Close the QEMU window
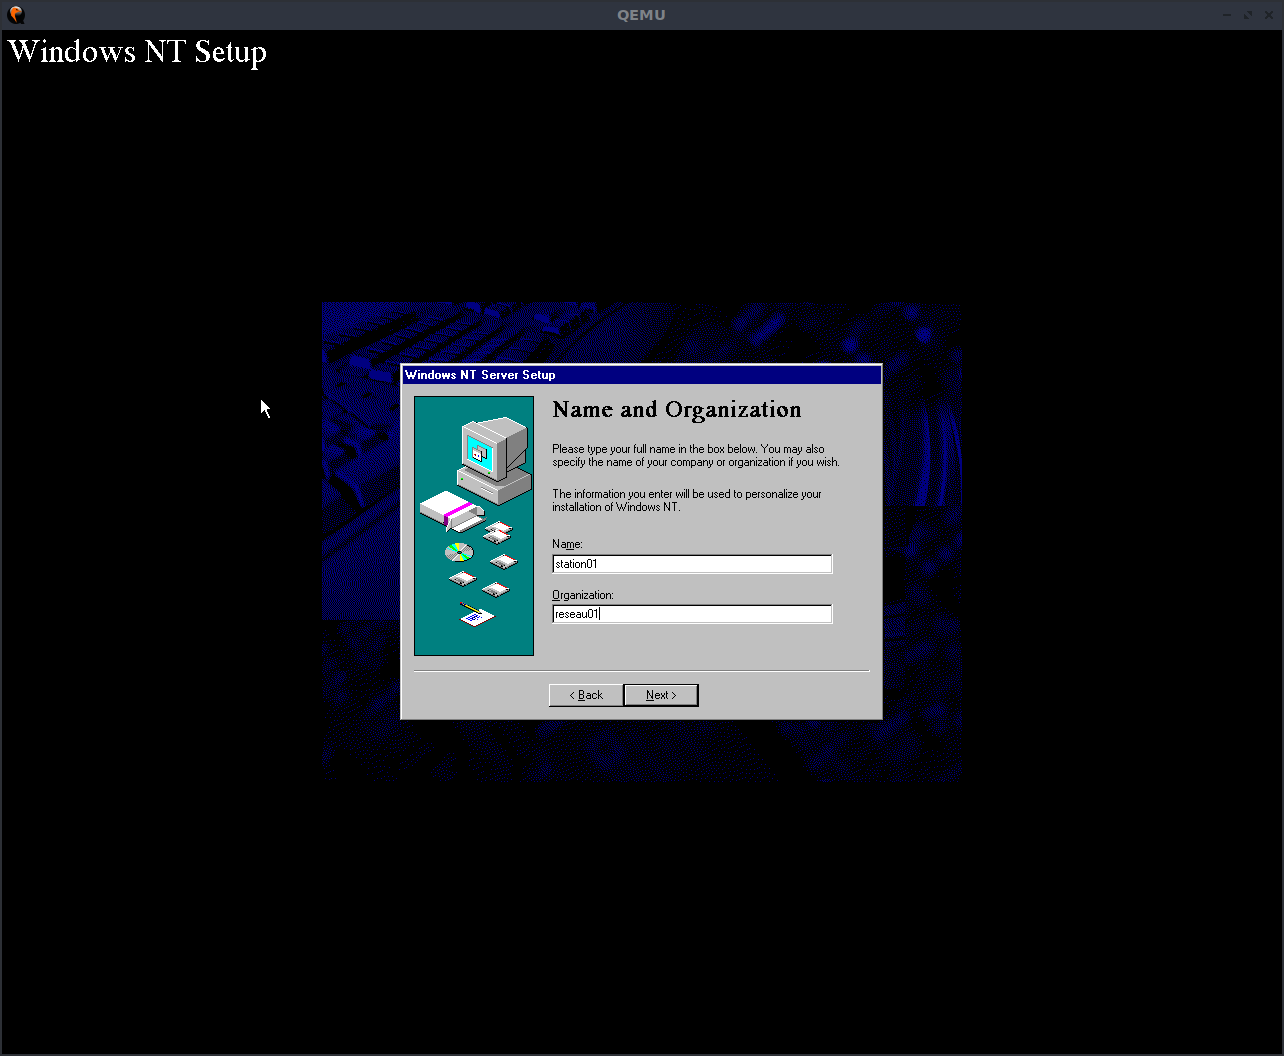The image size is (1284, 1056). 1268,15
